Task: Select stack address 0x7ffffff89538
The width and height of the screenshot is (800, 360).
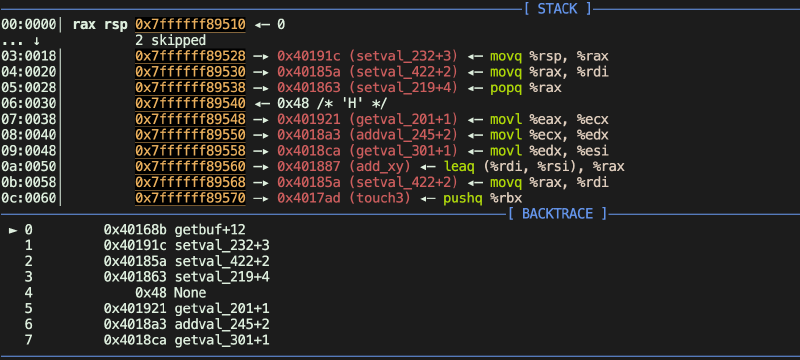Action: (190, 88)
